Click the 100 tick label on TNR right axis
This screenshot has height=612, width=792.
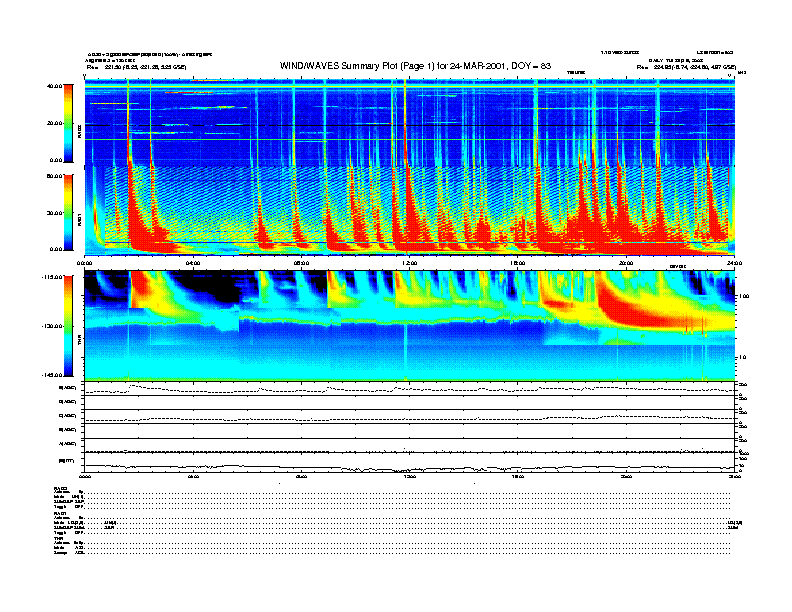tap(744, 296)
